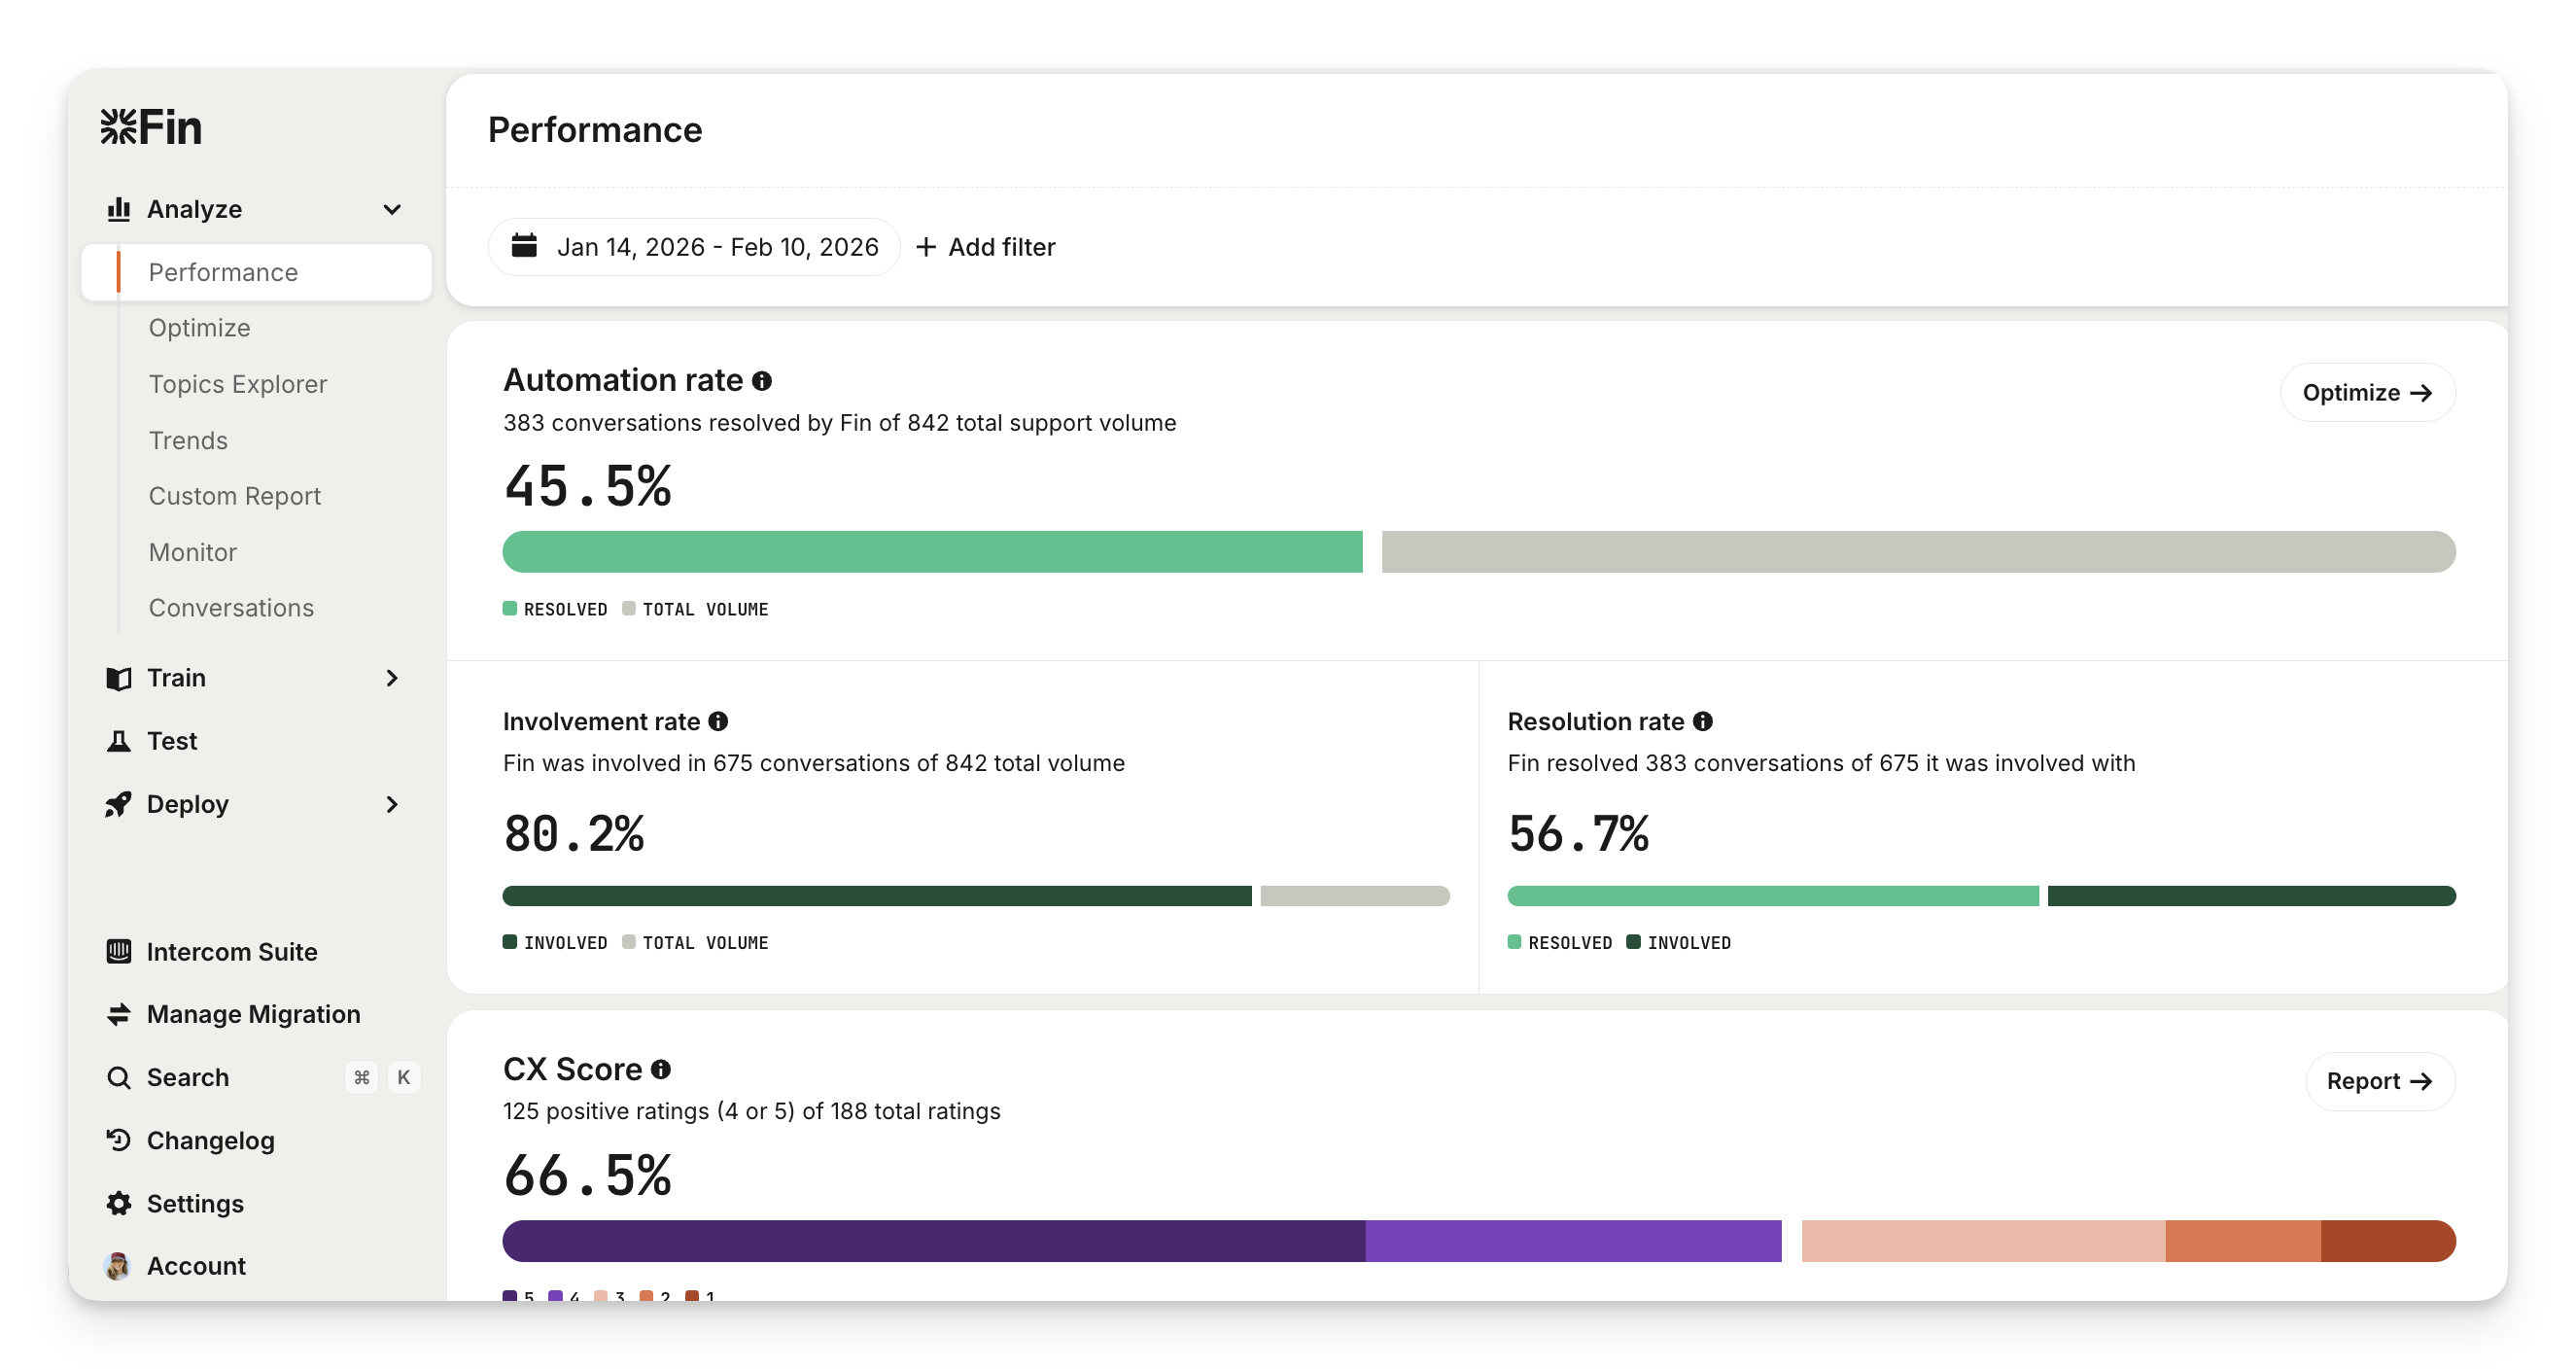Open the date range picker
2576x1369 pixels.
coord(695,247)
